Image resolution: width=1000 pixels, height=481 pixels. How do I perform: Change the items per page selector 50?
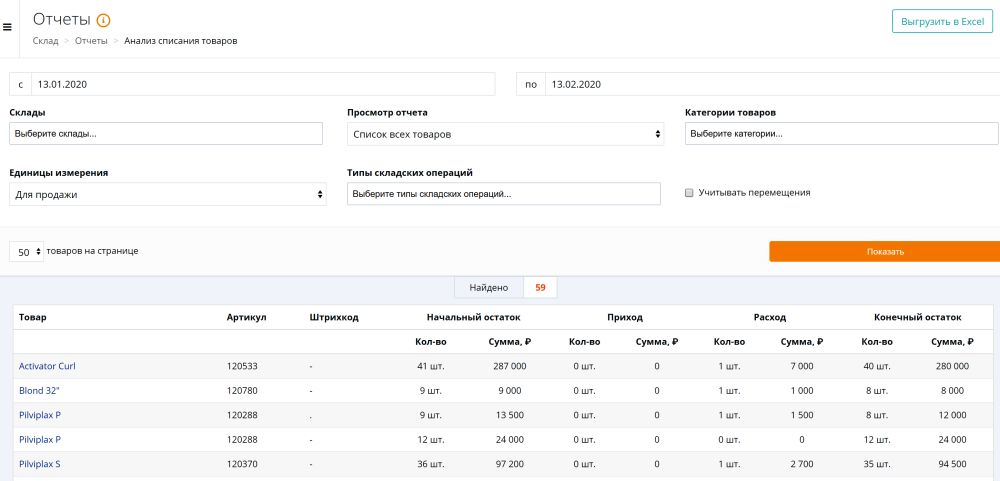point(27,252)
